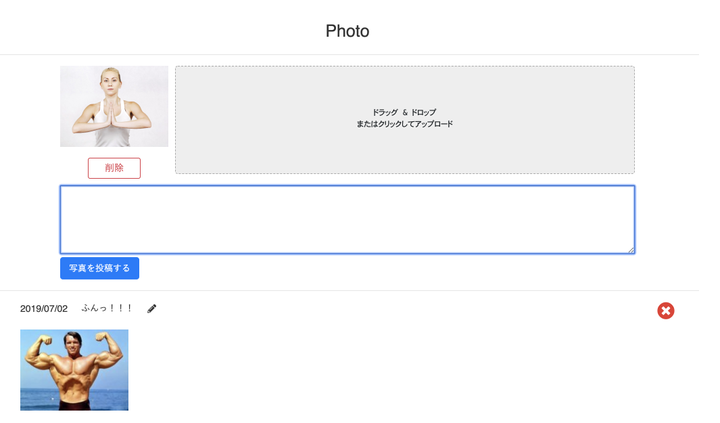Open the flexing bodybuilder photo thumbnail
Image resolution: width=720 pixels, height=423 pixels.
point(74,370)
